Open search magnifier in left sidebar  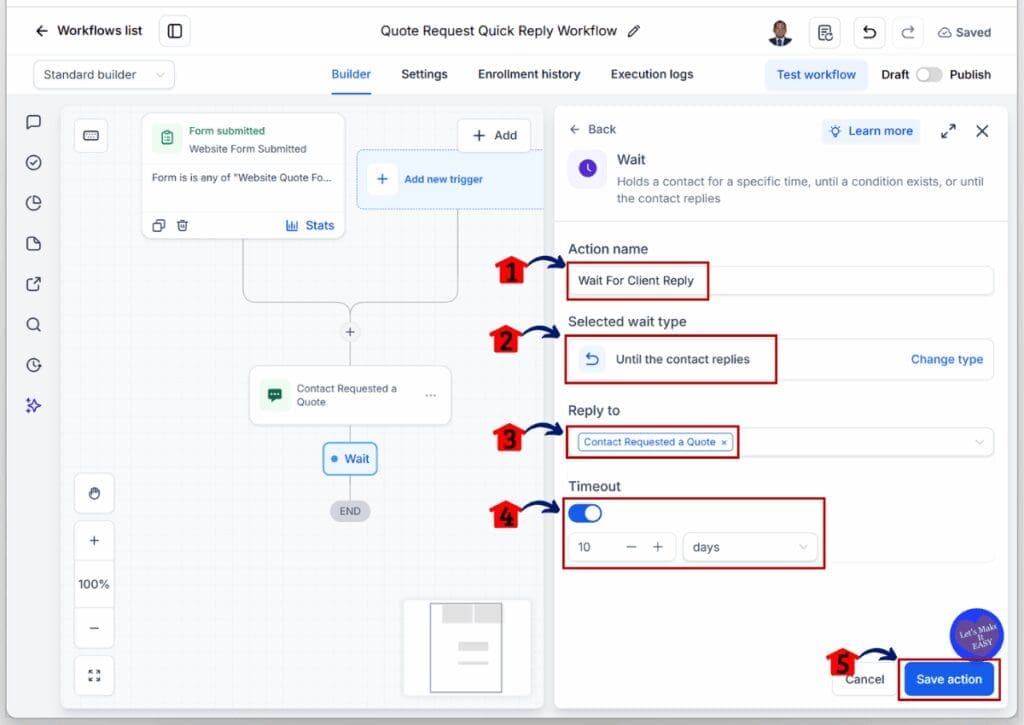[33, 325]
